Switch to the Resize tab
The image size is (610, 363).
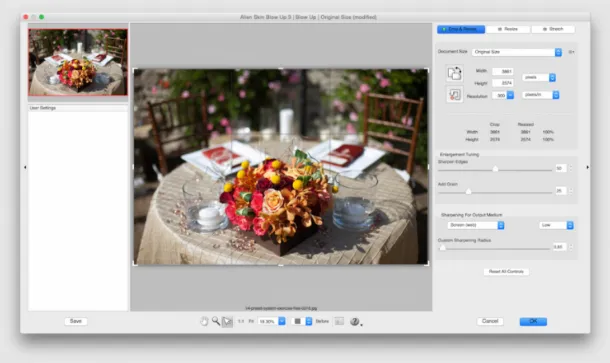click(508, 29)
